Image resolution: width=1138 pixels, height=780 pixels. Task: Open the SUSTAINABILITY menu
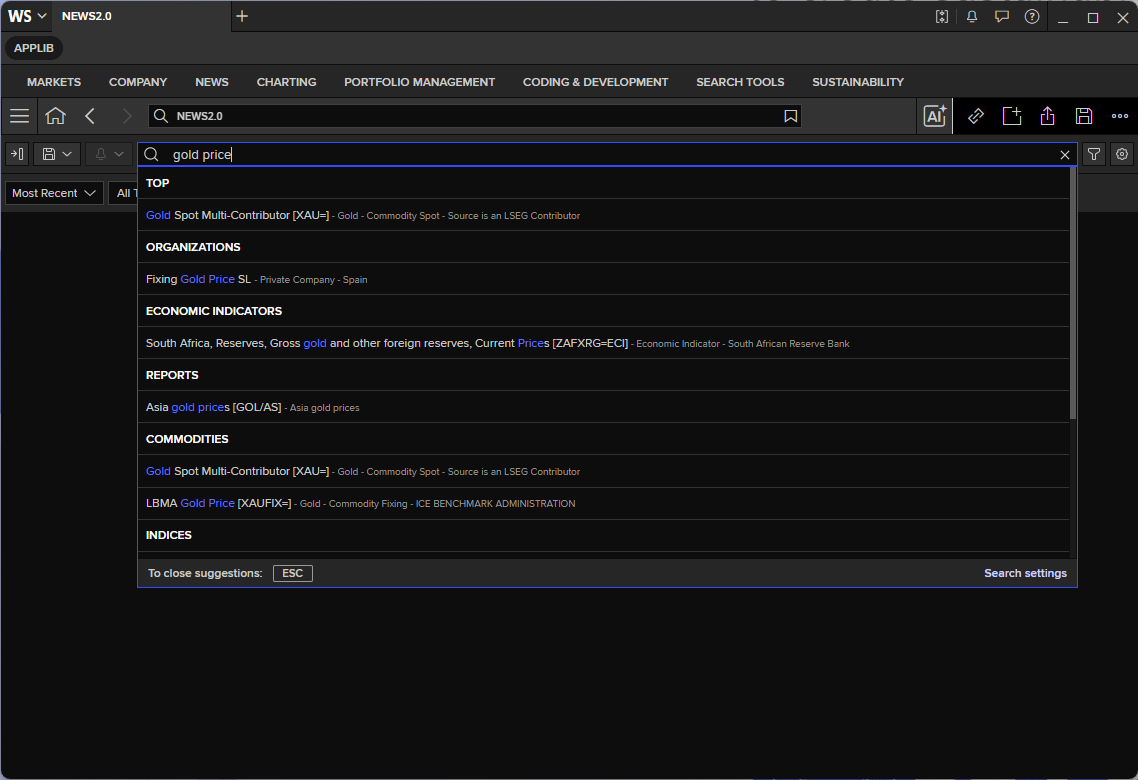coord(858,82)
